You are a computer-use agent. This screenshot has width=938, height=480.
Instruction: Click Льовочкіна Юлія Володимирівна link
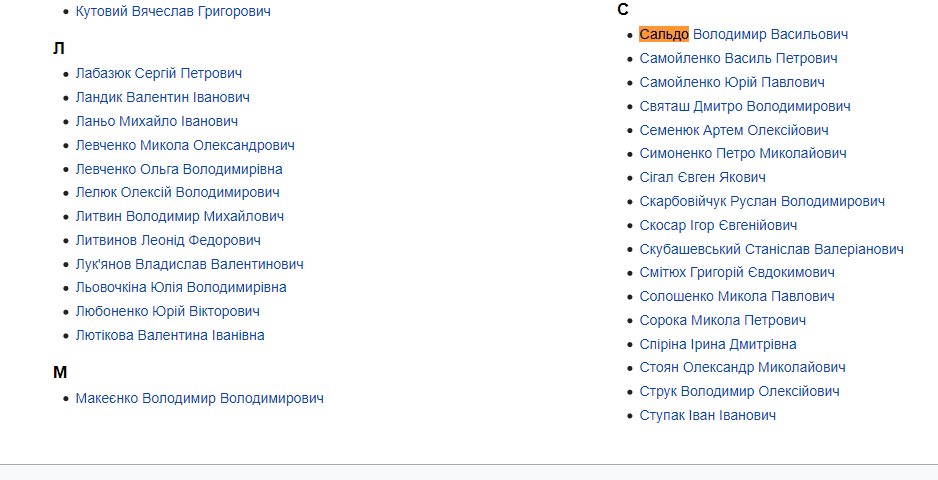[x=181, y=287]
